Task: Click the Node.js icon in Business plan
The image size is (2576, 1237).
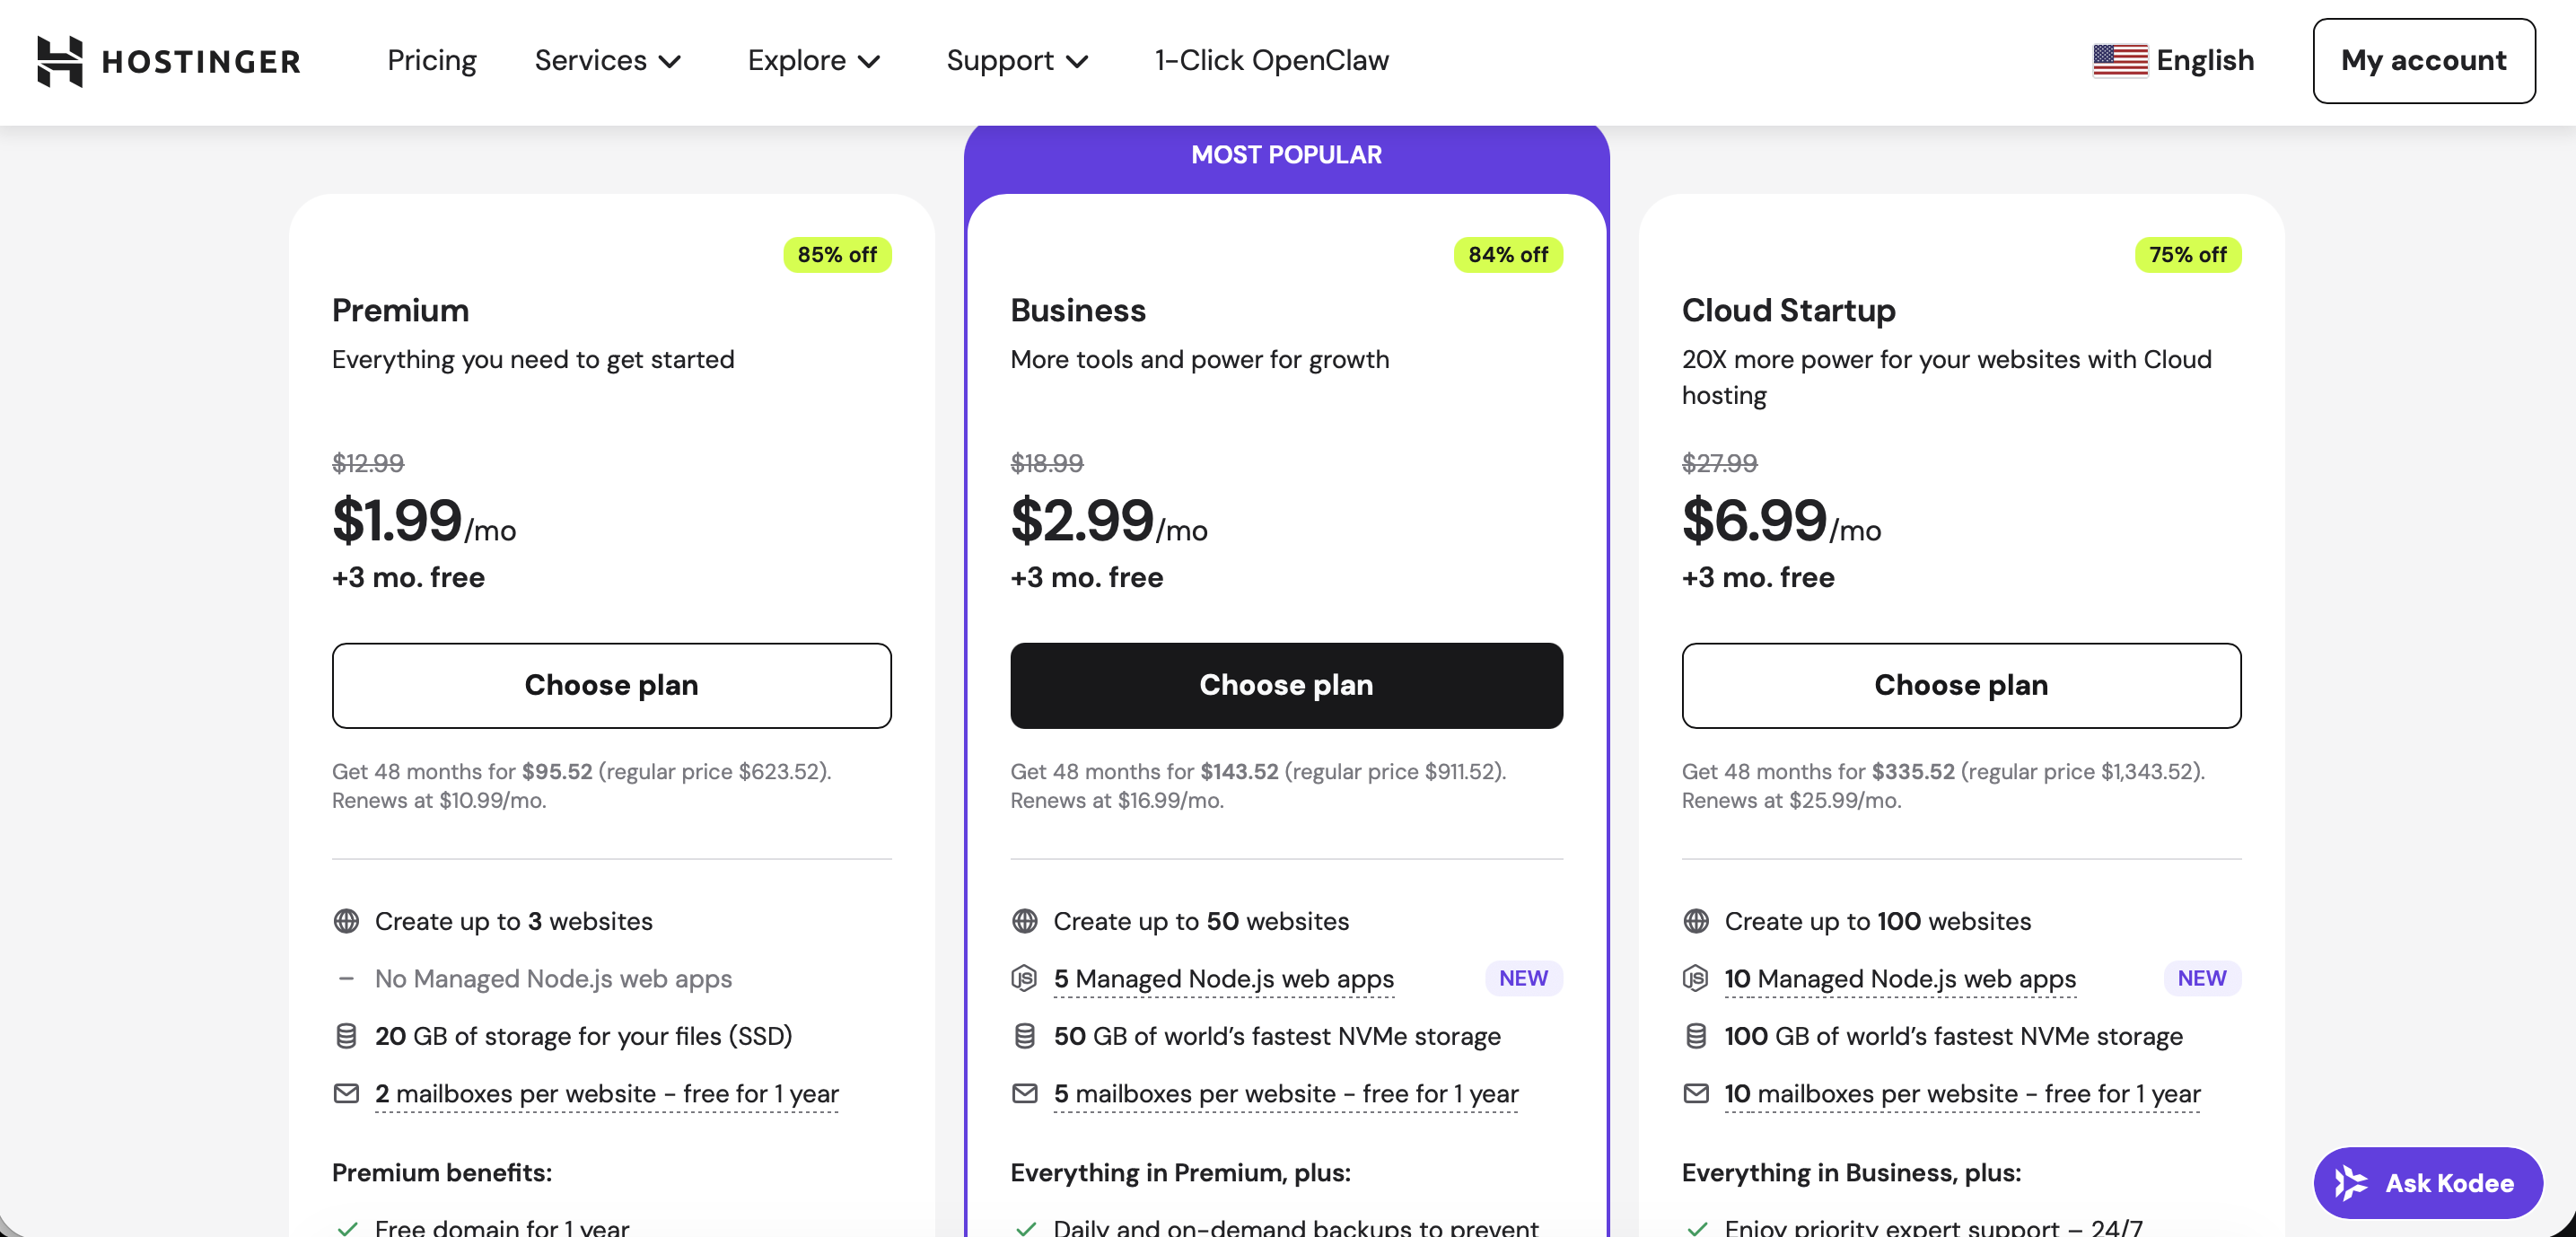Action: tap(1024, 978)
